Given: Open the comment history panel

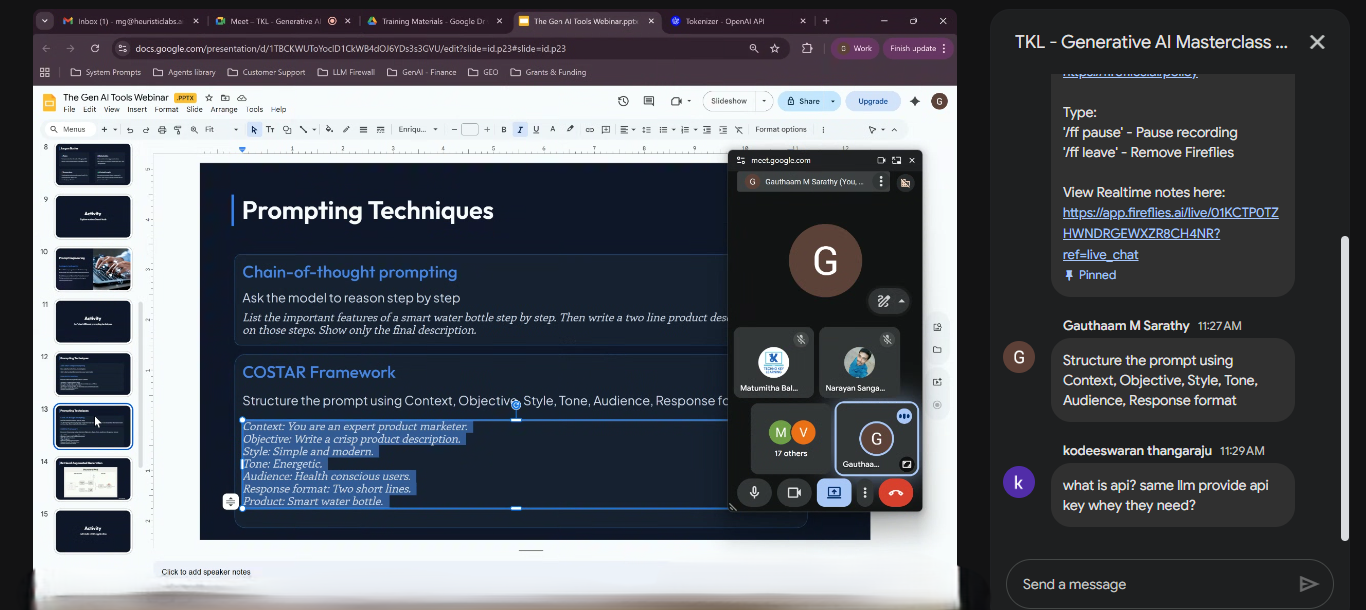Looking at the screenshot, I should pos(649,101).
